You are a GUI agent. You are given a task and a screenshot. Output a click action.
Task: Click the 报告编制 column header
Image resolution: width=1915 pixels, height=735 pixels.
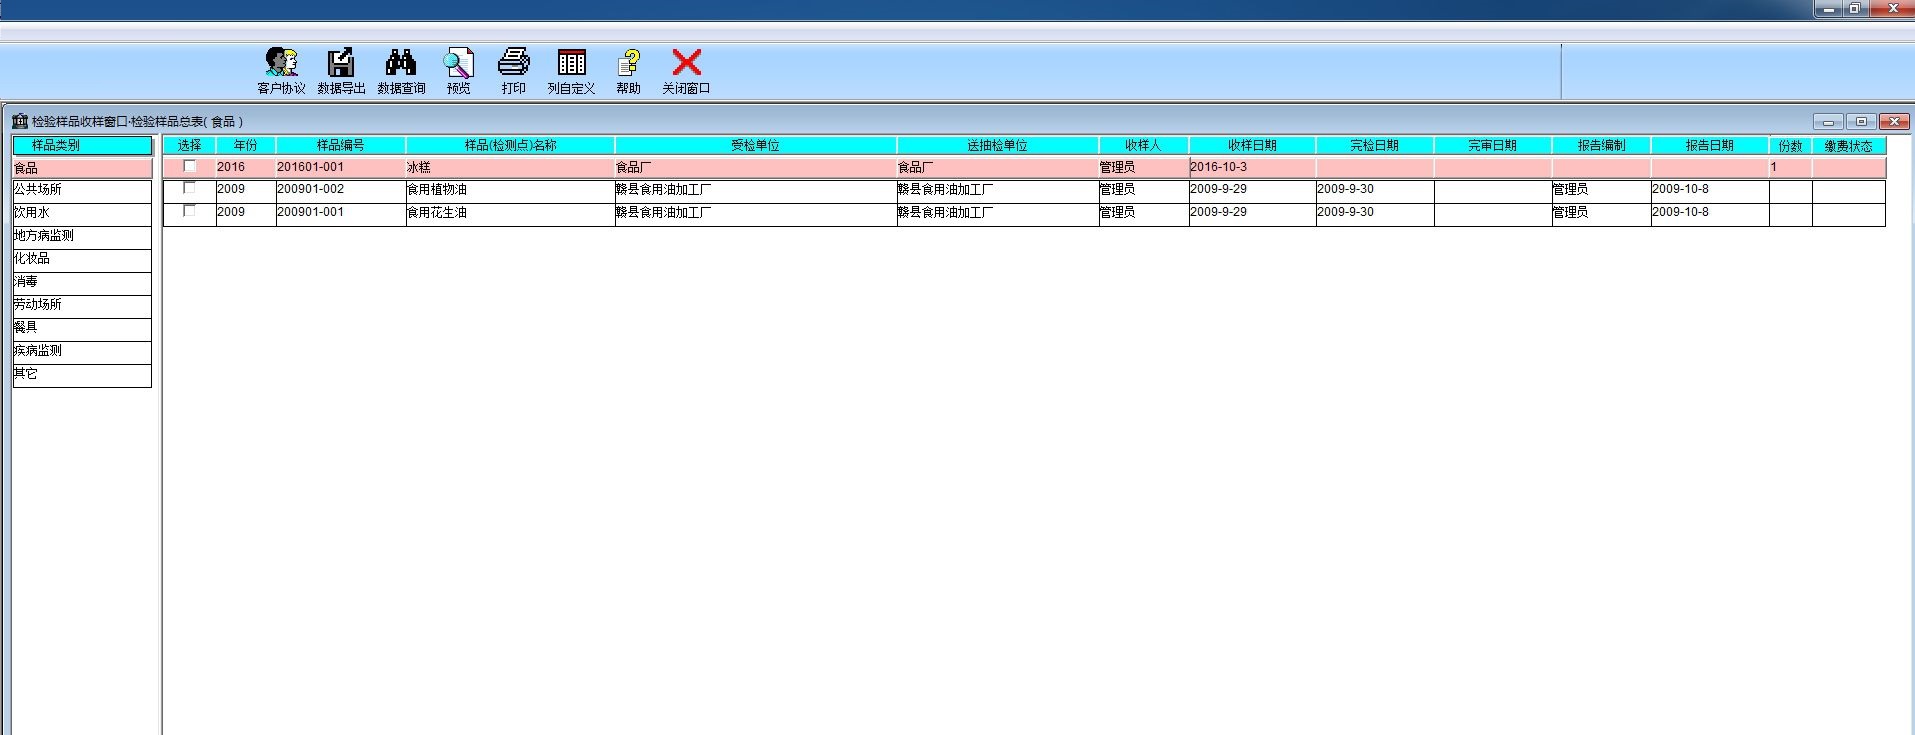pos(1601,145)
